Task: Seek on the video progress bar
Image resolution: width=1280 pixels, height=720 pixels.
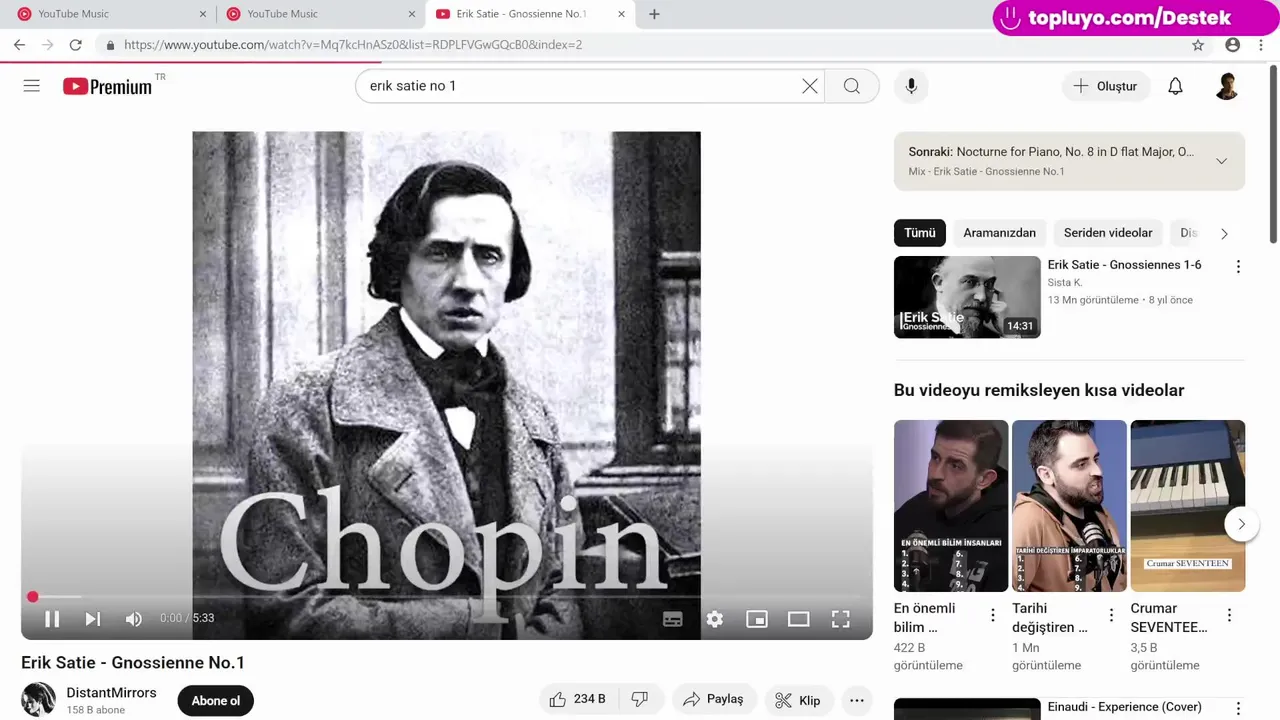Action: coord(447,597)
